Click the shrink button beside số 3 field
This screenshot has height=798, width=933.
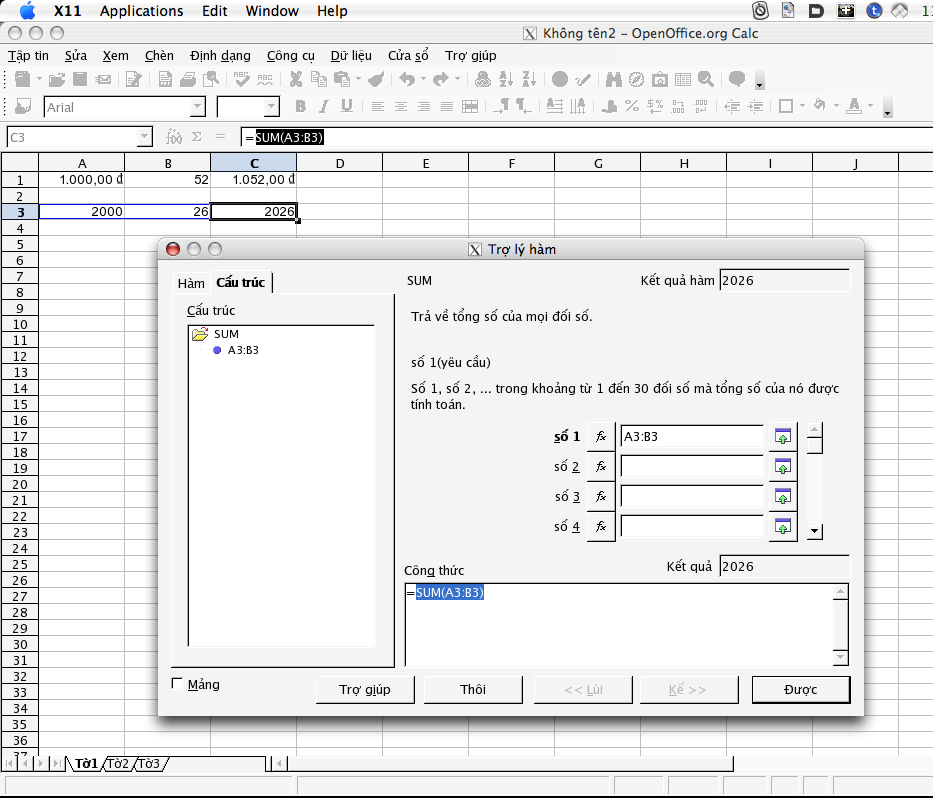pyautogui.click(x=782, y=496)
